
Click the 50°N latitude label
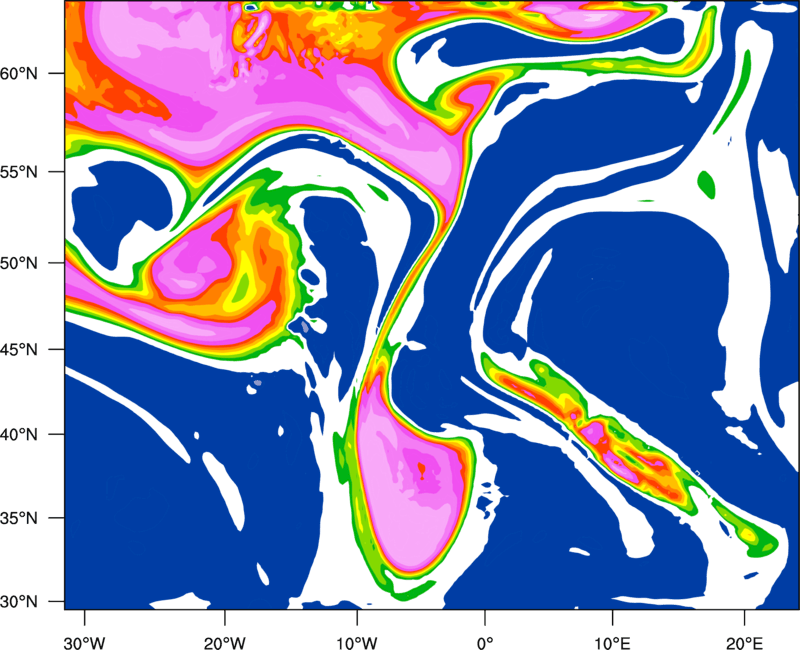(19, 263)
